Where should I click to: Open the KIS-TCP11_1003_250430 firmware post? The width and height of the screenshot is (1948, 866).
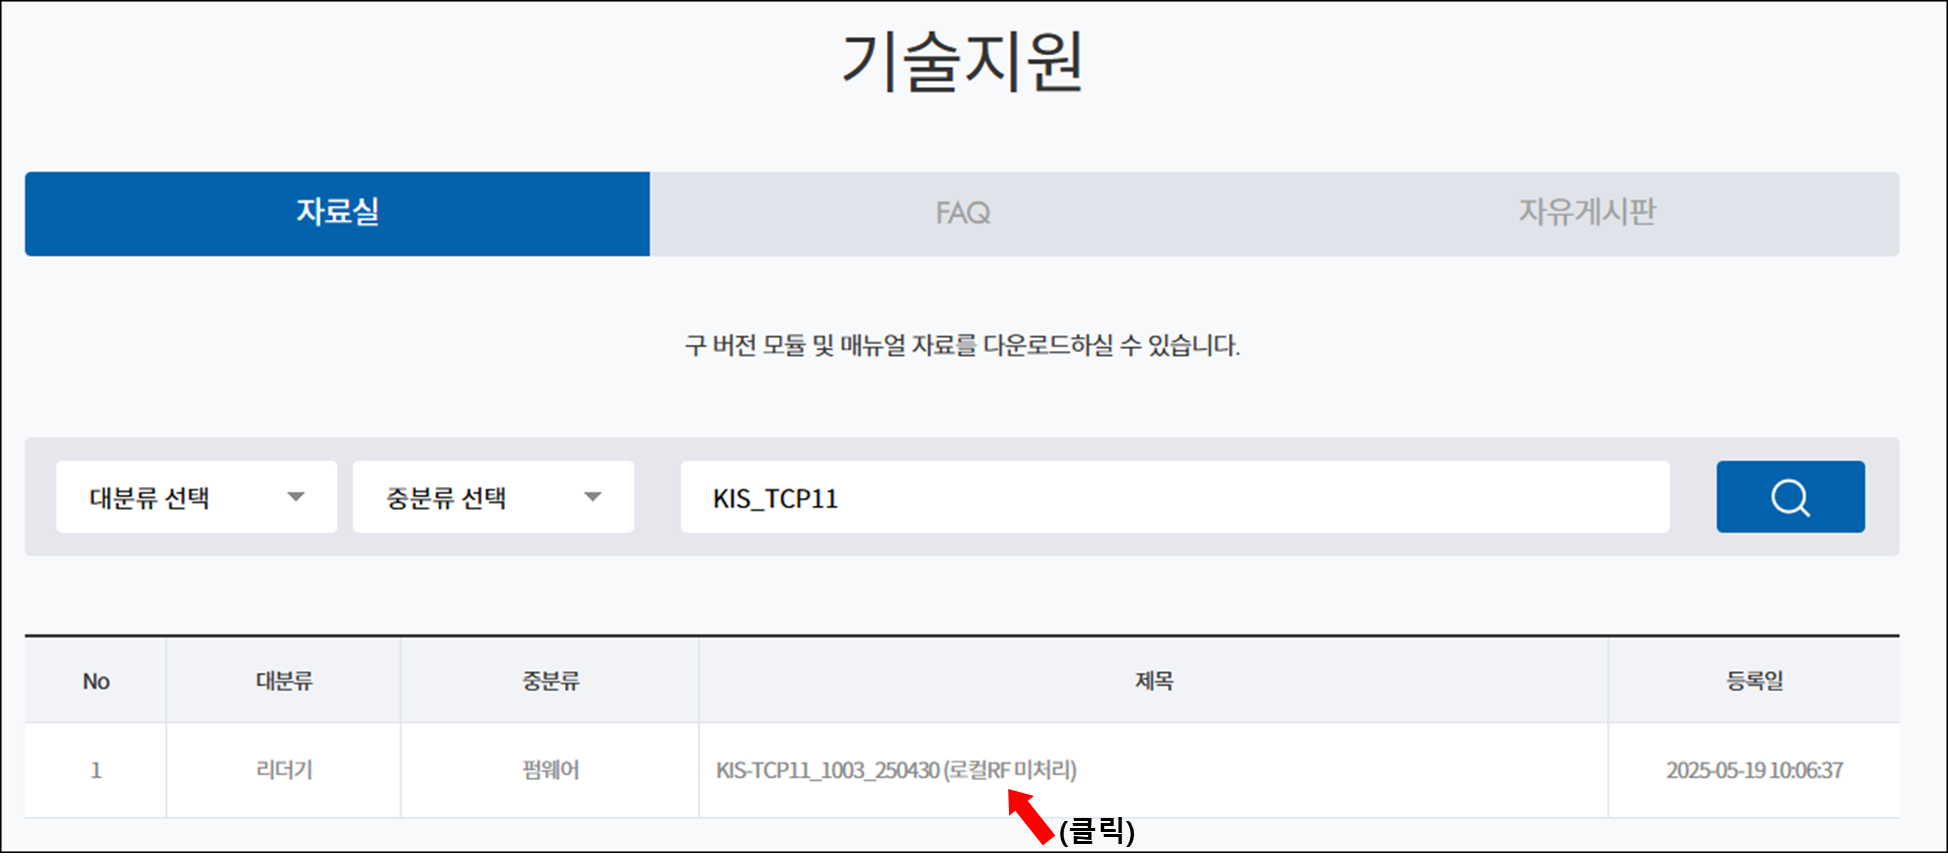pos(896,770)
